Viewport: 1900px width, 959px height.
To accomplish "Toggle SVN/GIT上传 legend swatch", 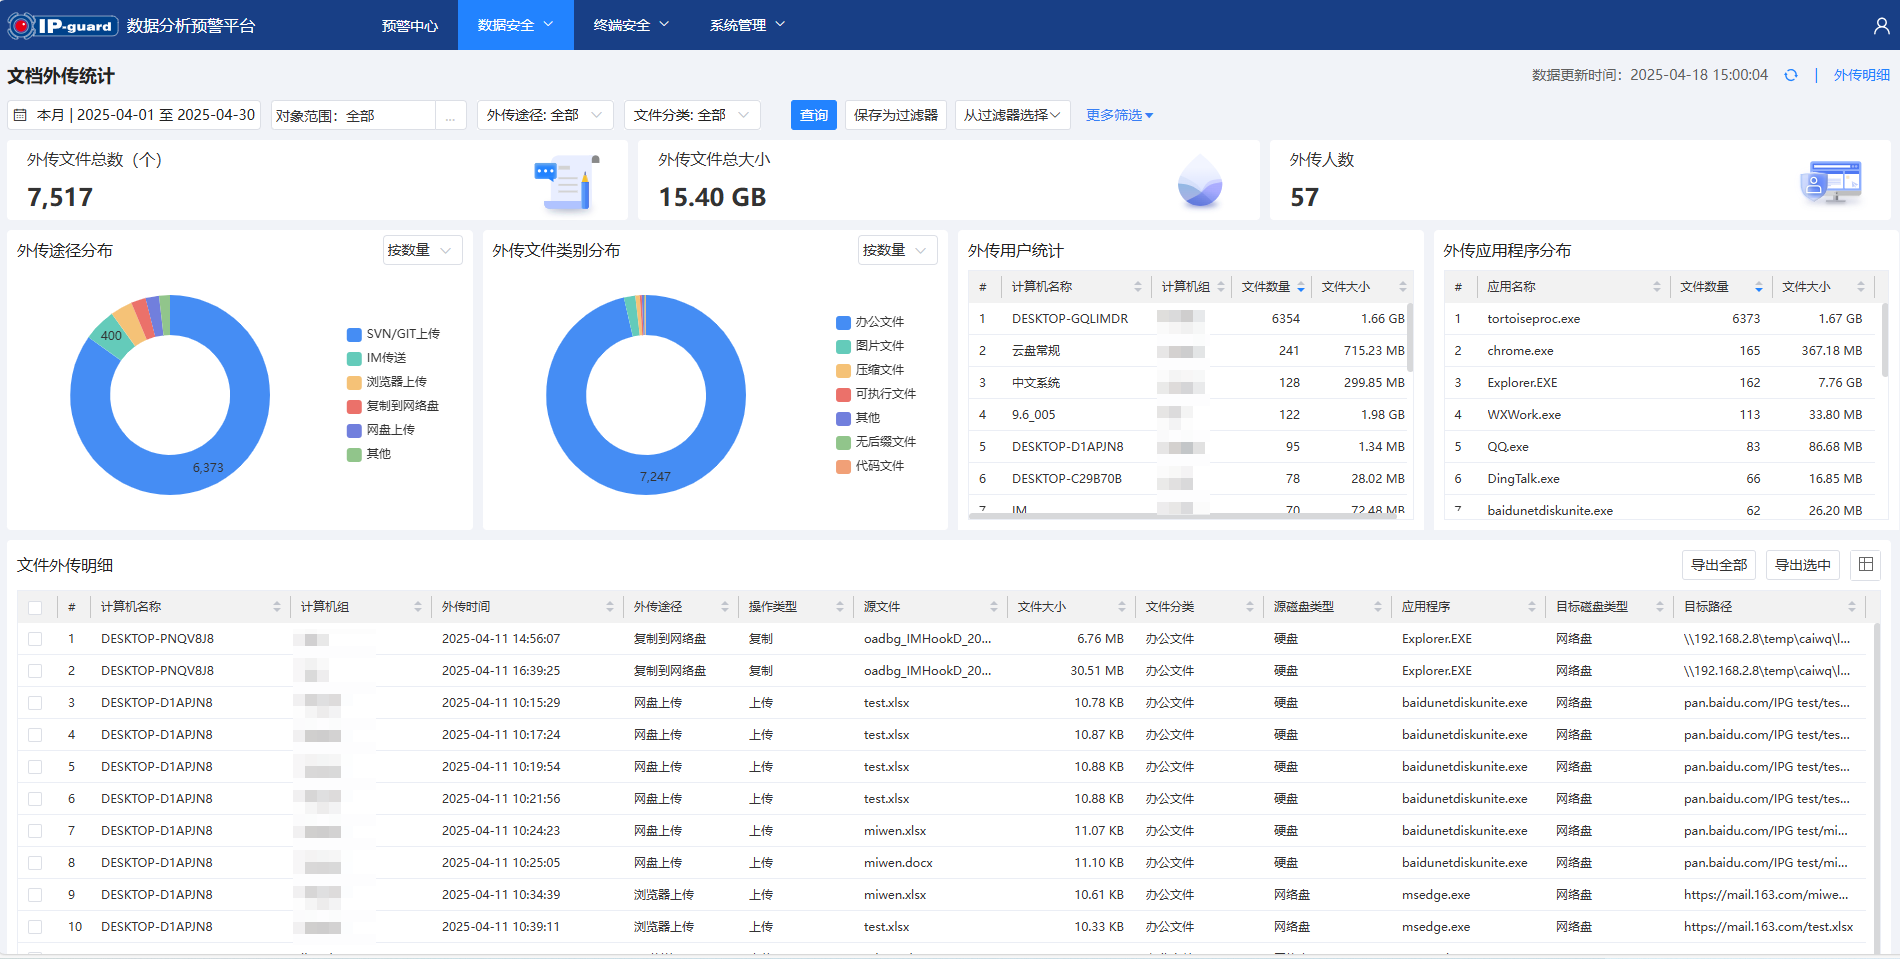I will click(x=354, y=334).
